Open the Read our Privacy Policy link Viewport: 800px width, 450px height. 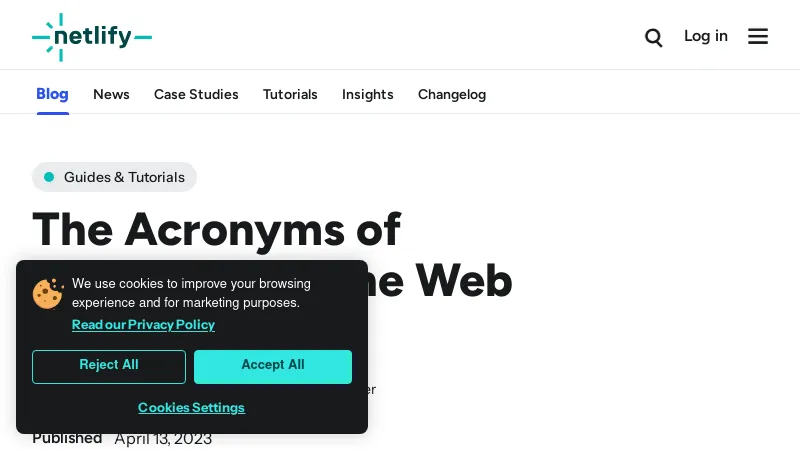point(143,325)
